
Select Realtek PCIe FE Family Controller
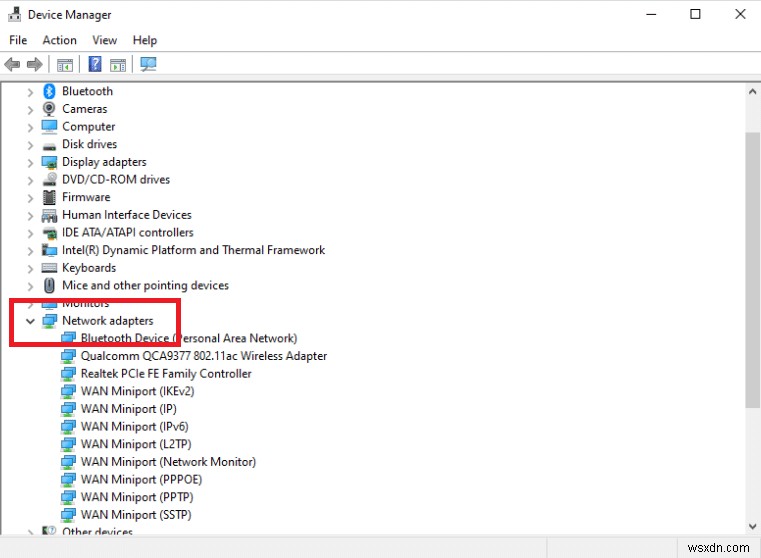(166, 374)
